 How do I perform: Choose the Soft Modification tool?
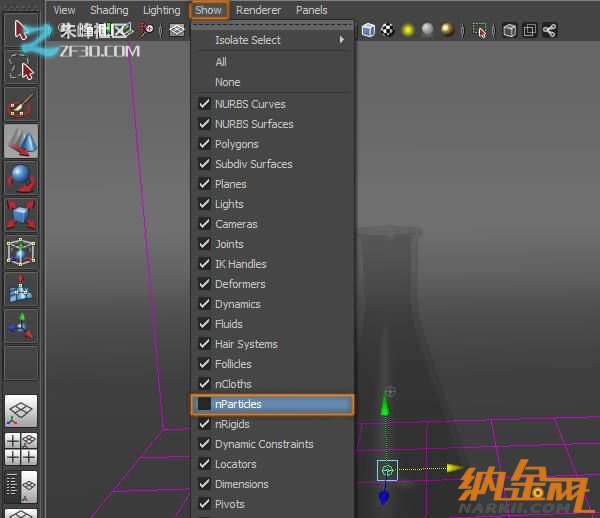[x=21, y=290]
